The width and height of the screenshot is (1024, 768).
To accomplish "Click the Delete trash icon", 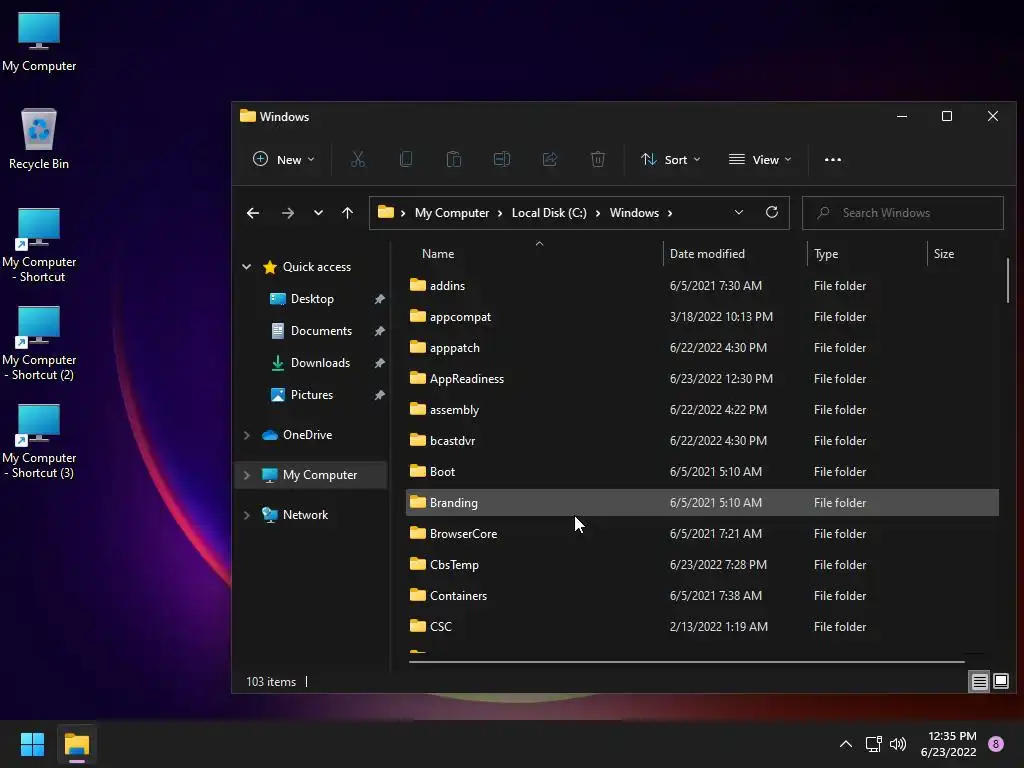I will [598, 159].
